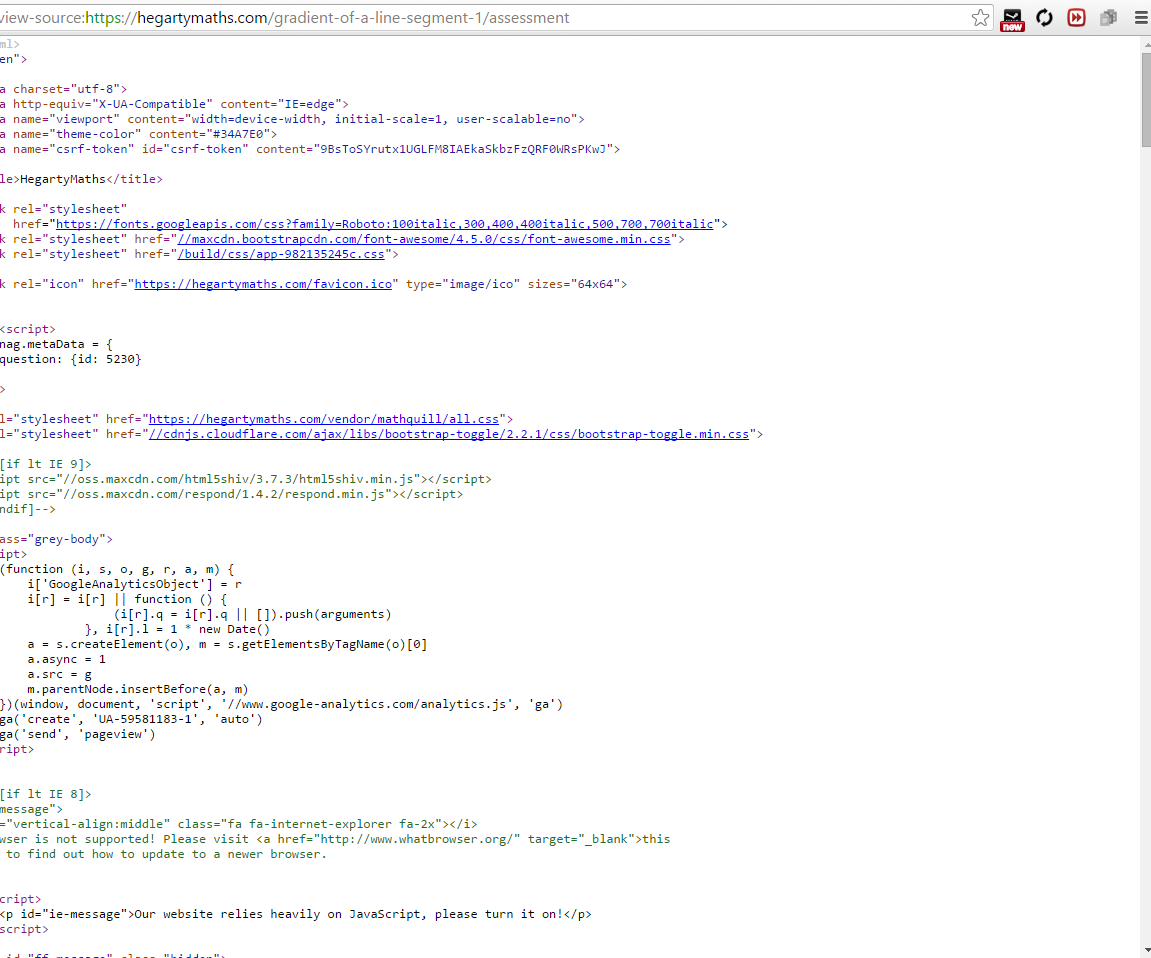Bookmark this page with the star icon
Image resolution: width=1151 pixels, height=958 pixels.
point(980,18)
